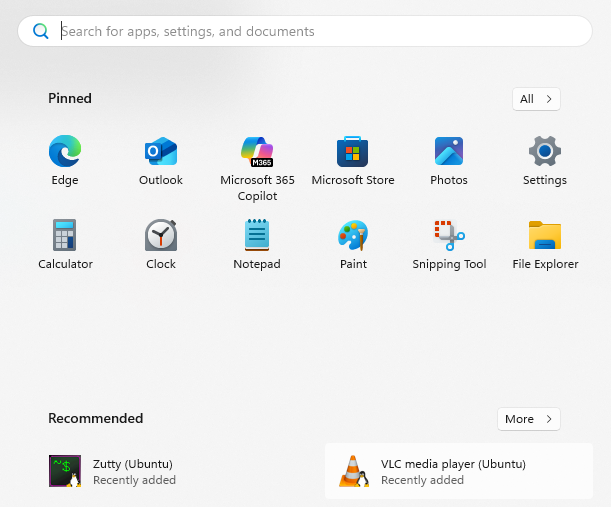Show more recommendations with More button
This screenshot has width=611, height=507.
[529, 419]
